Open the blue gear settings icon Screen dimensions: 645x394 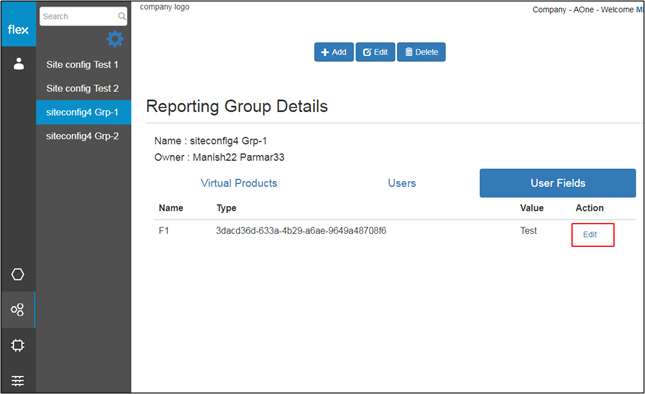click(115, 39)
